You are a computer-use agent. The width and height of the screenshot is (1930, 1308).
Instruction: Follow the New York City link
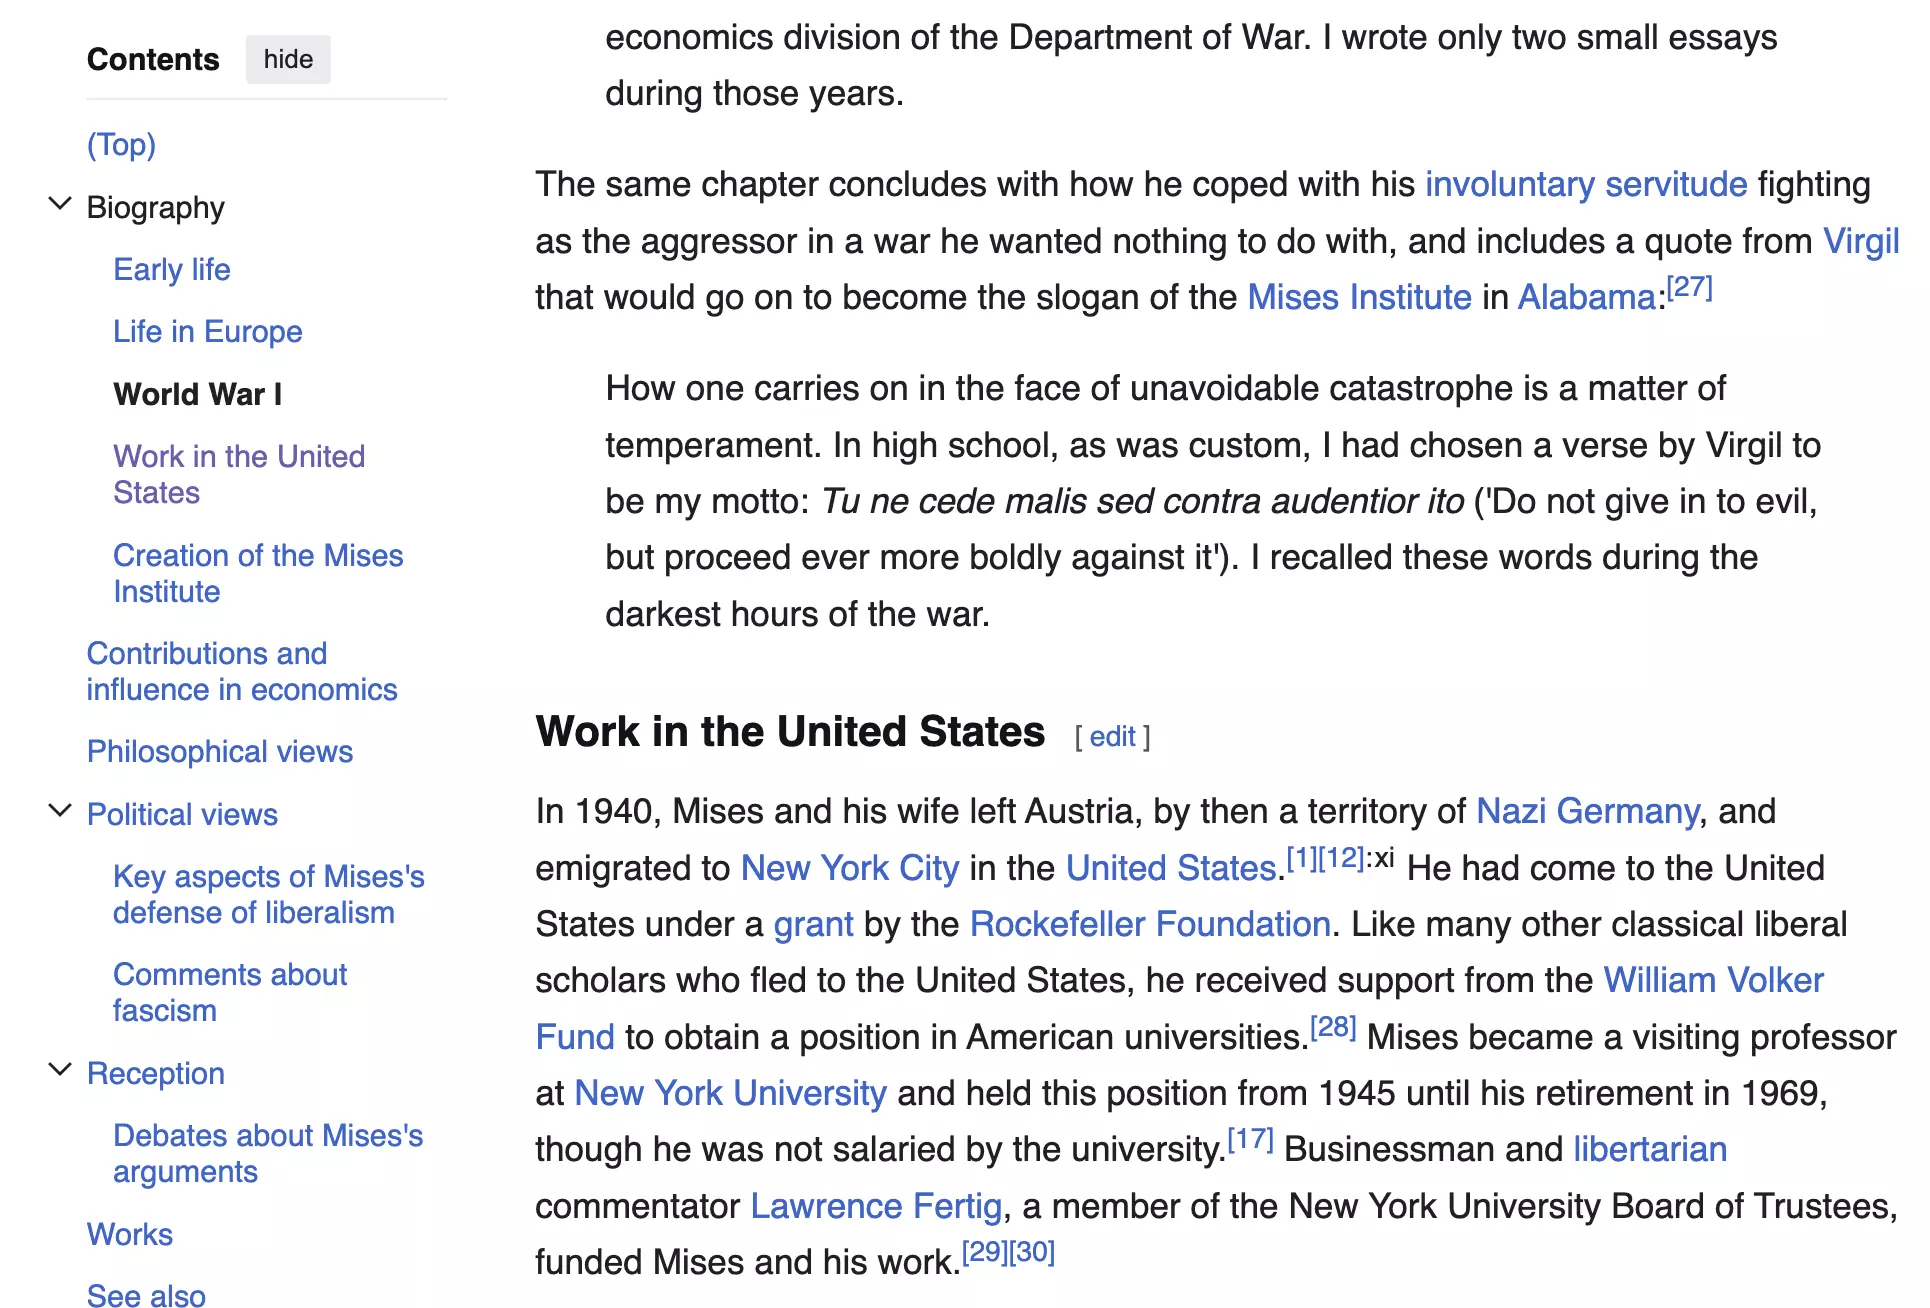tap(850, 869)
